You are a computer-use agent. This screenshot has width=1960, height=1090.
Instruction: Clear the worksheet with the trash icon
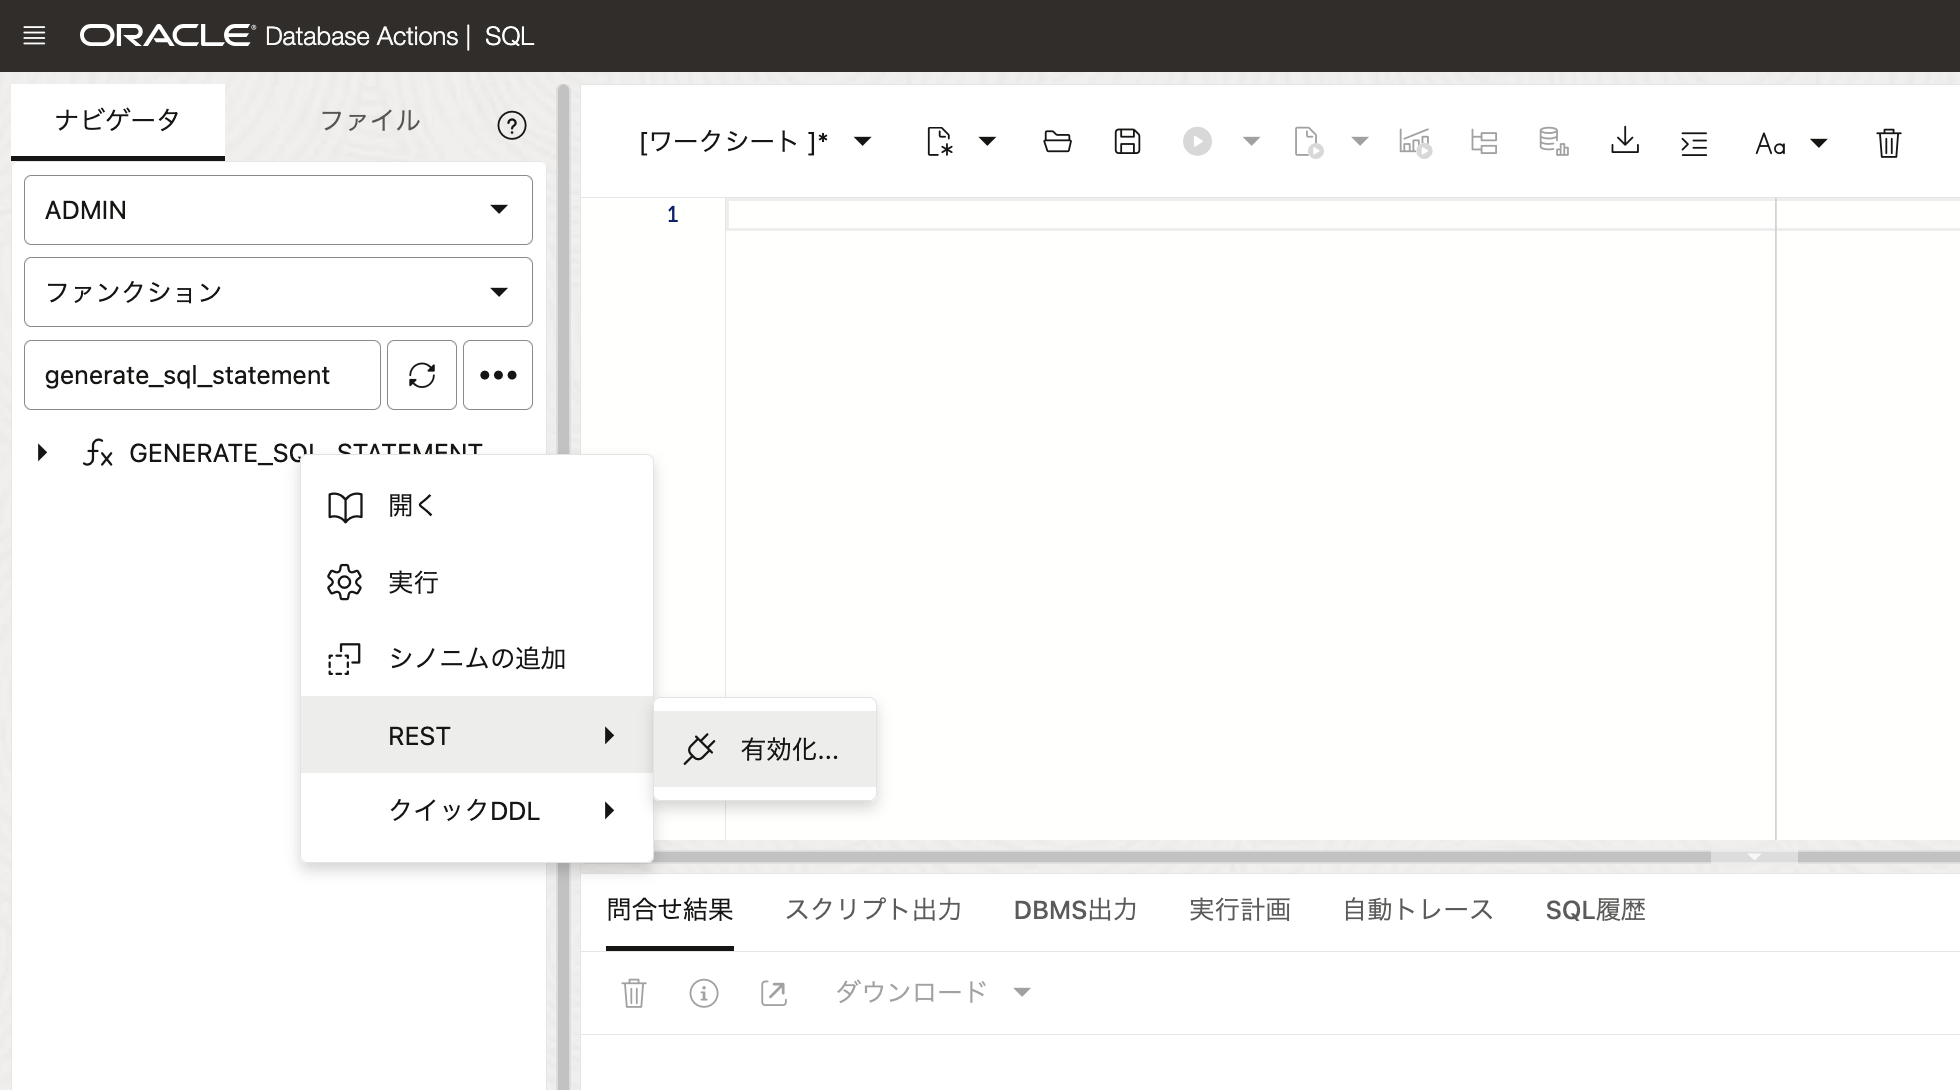point(1888,143)
